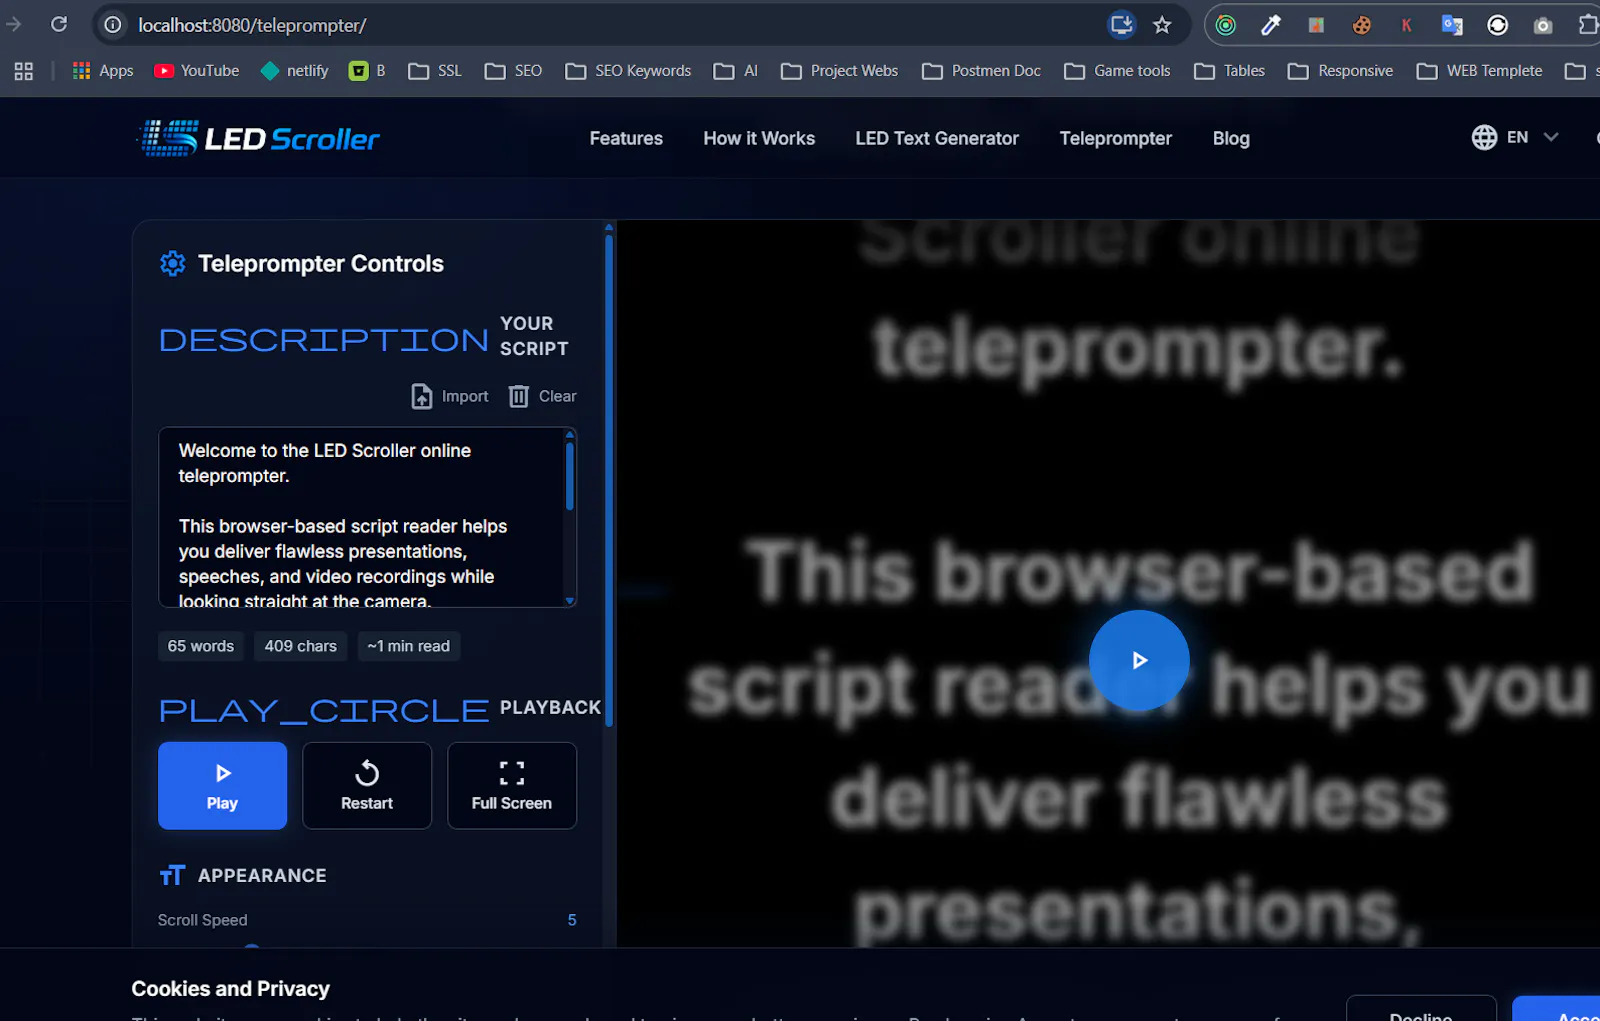Click the '65 words' counter
This screenshot has height=1021, width=1600.
click(x=201, y=646)
